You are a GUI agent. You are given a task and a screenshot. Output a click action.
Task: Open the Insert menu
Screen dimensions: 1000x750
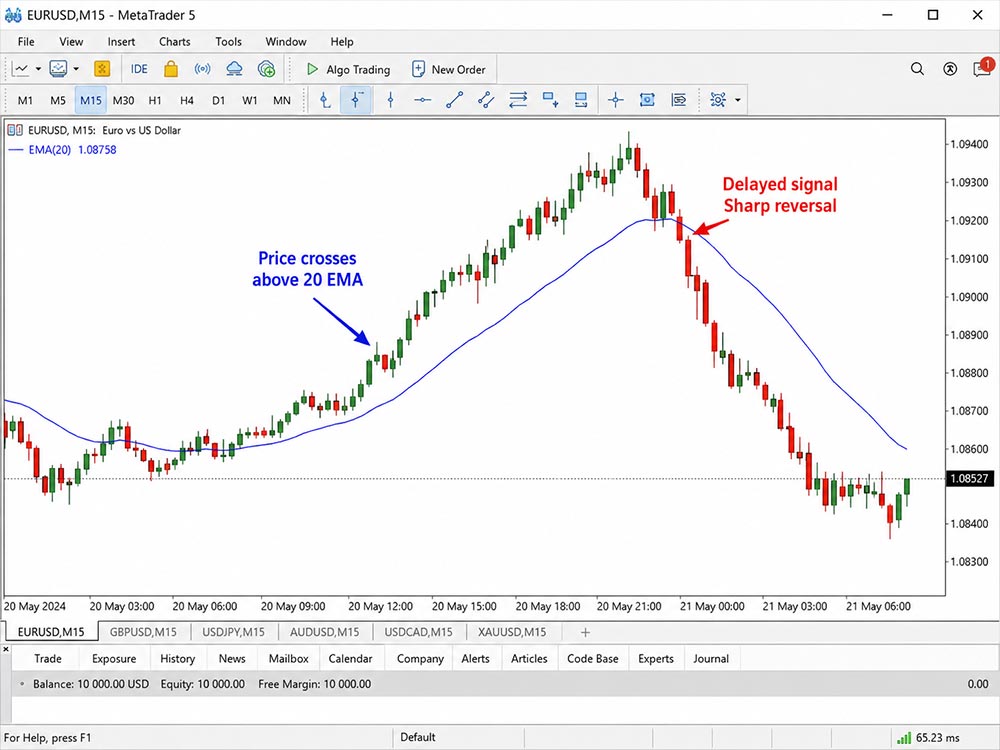[121, 41]
